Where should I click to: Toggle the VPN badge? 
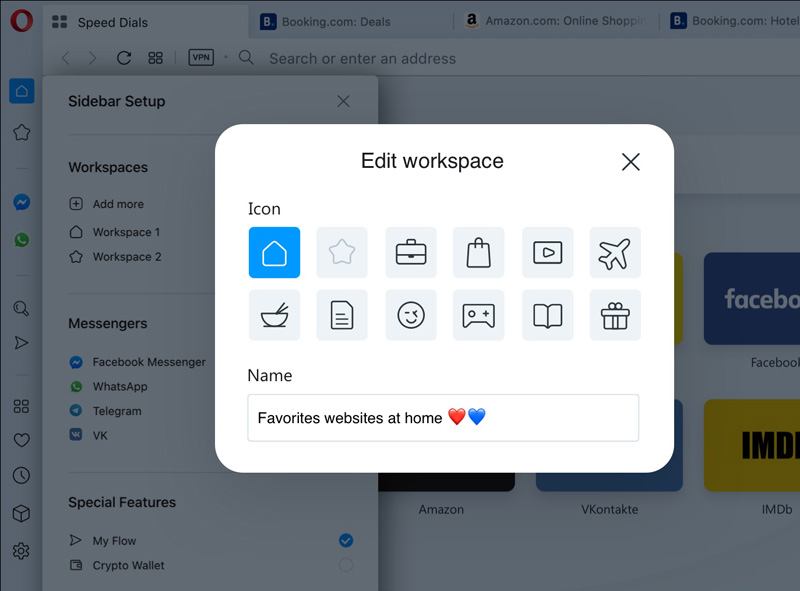[201, 58]
